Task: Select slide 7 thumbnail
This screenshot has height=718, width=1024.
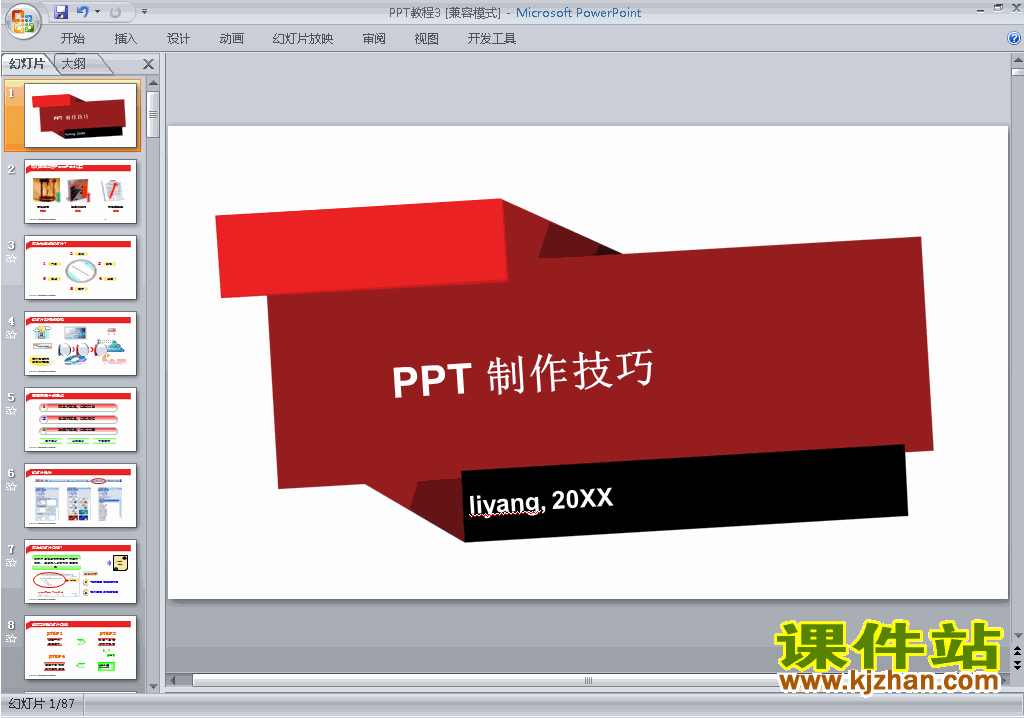Action: pyautogui.click(x=80, y=572)
